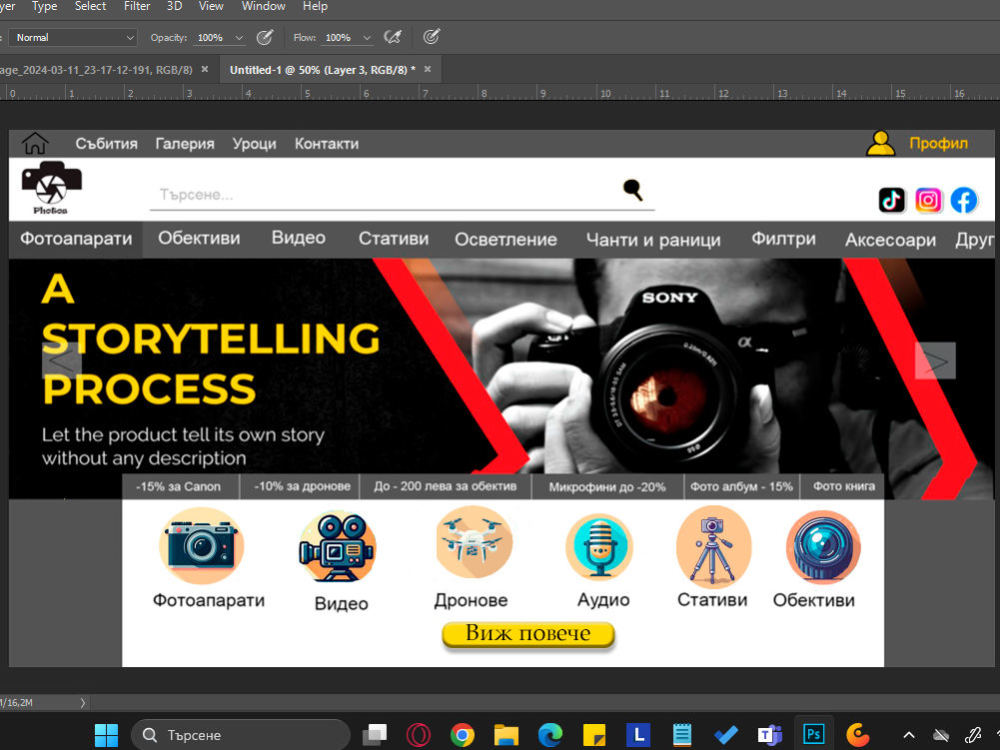Click the Flow 100% value field

coord(339,38)
